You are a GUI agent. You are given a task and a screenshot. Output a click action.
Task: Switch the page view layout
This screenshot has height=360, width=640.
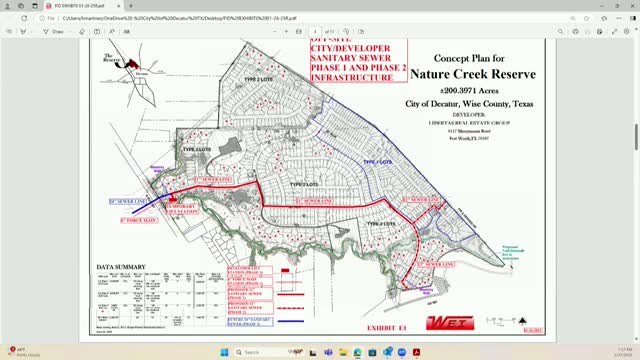pyautogui.click(x=361, y=31)
